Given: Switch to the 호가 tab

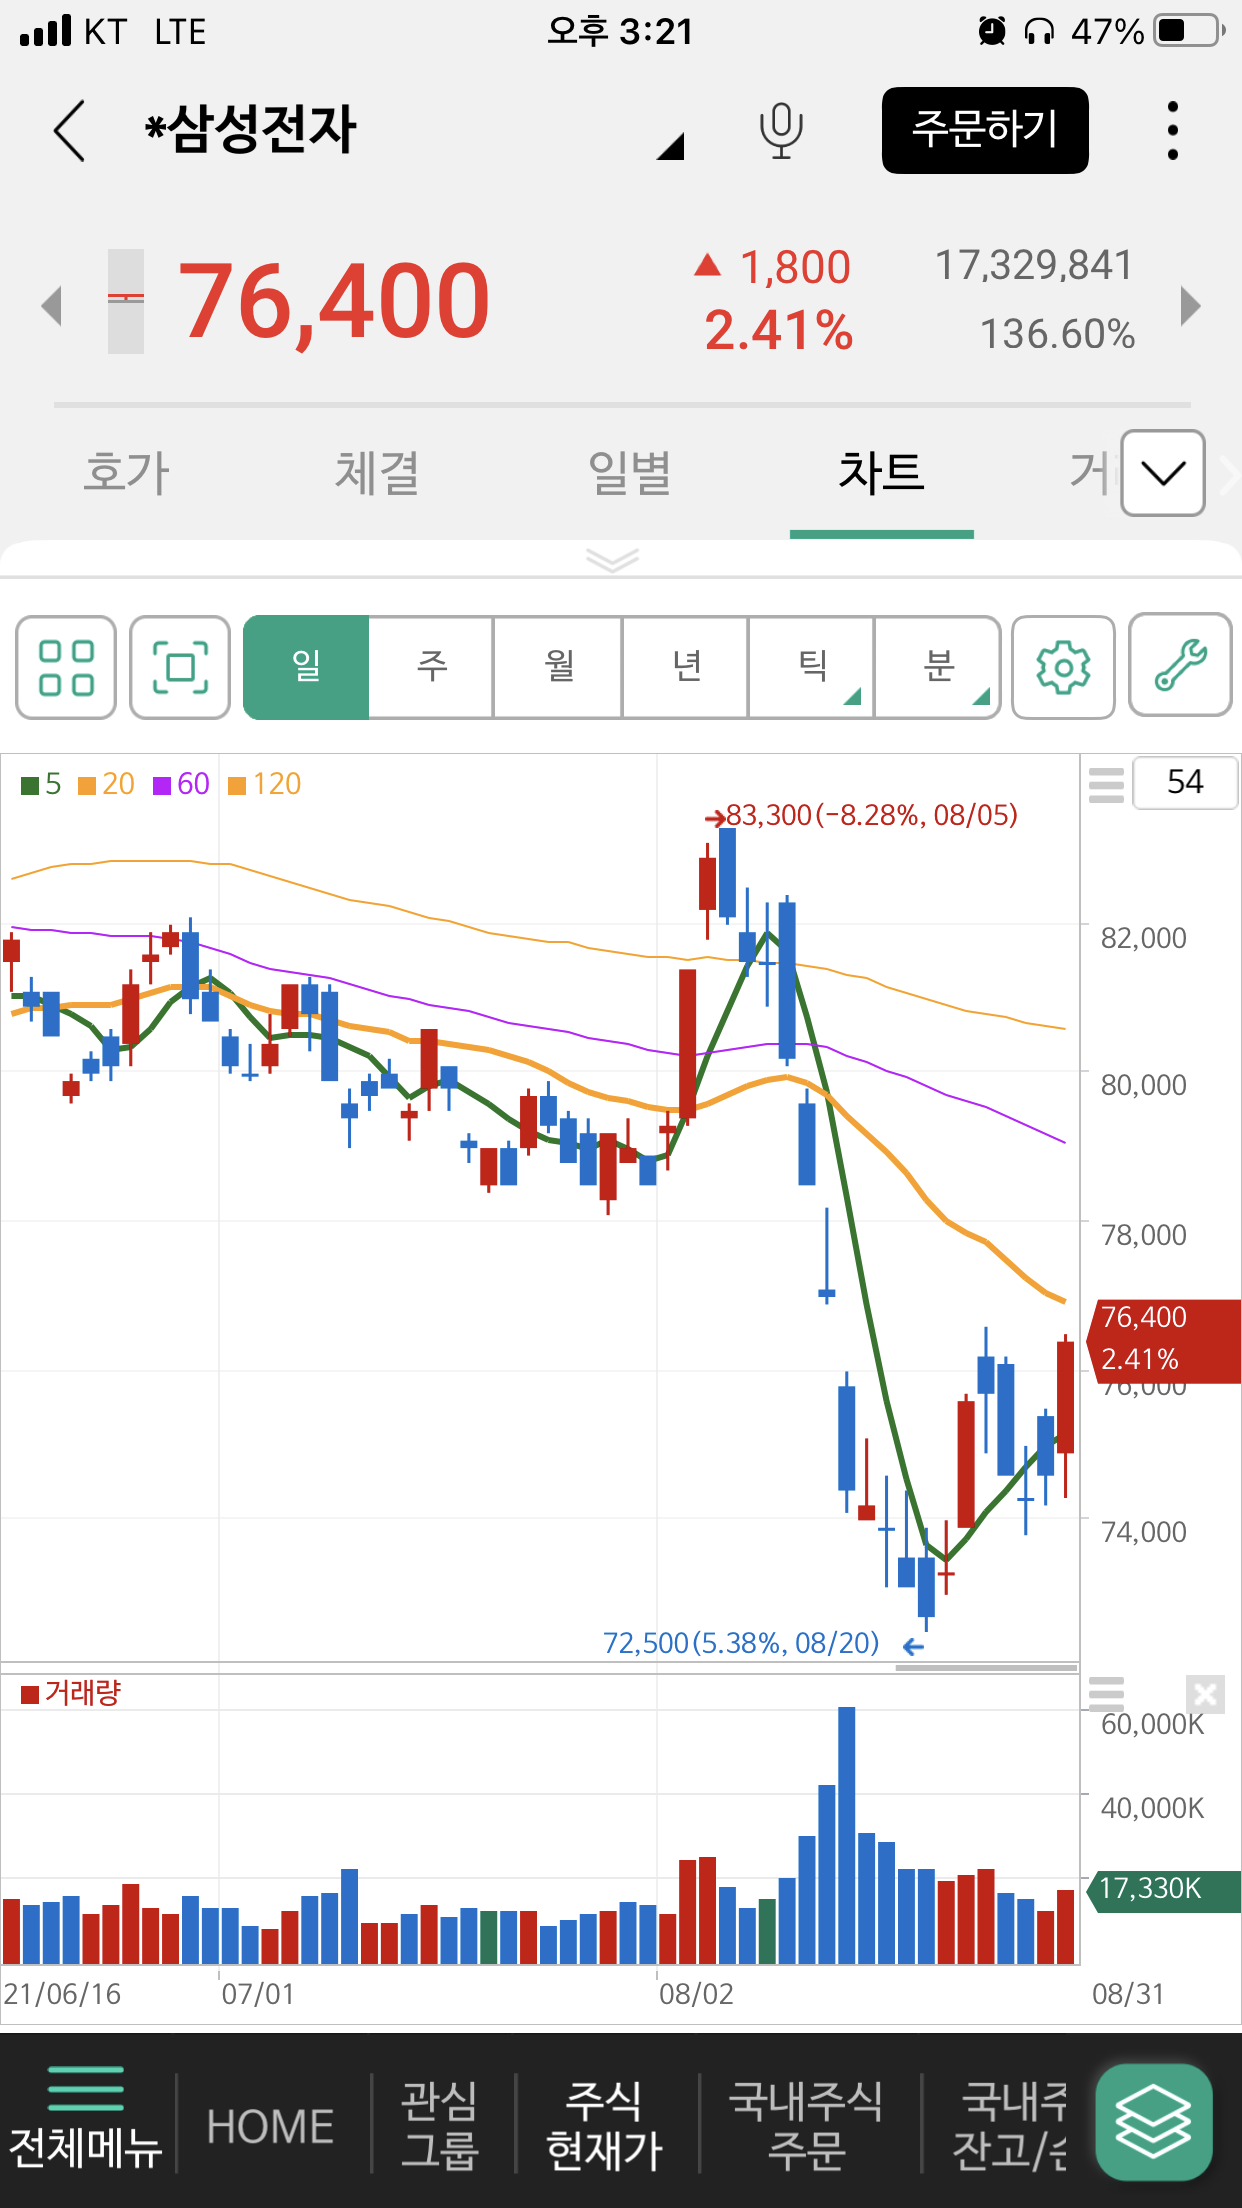Looking at the screenshot, I should click(x=126, y=473).
